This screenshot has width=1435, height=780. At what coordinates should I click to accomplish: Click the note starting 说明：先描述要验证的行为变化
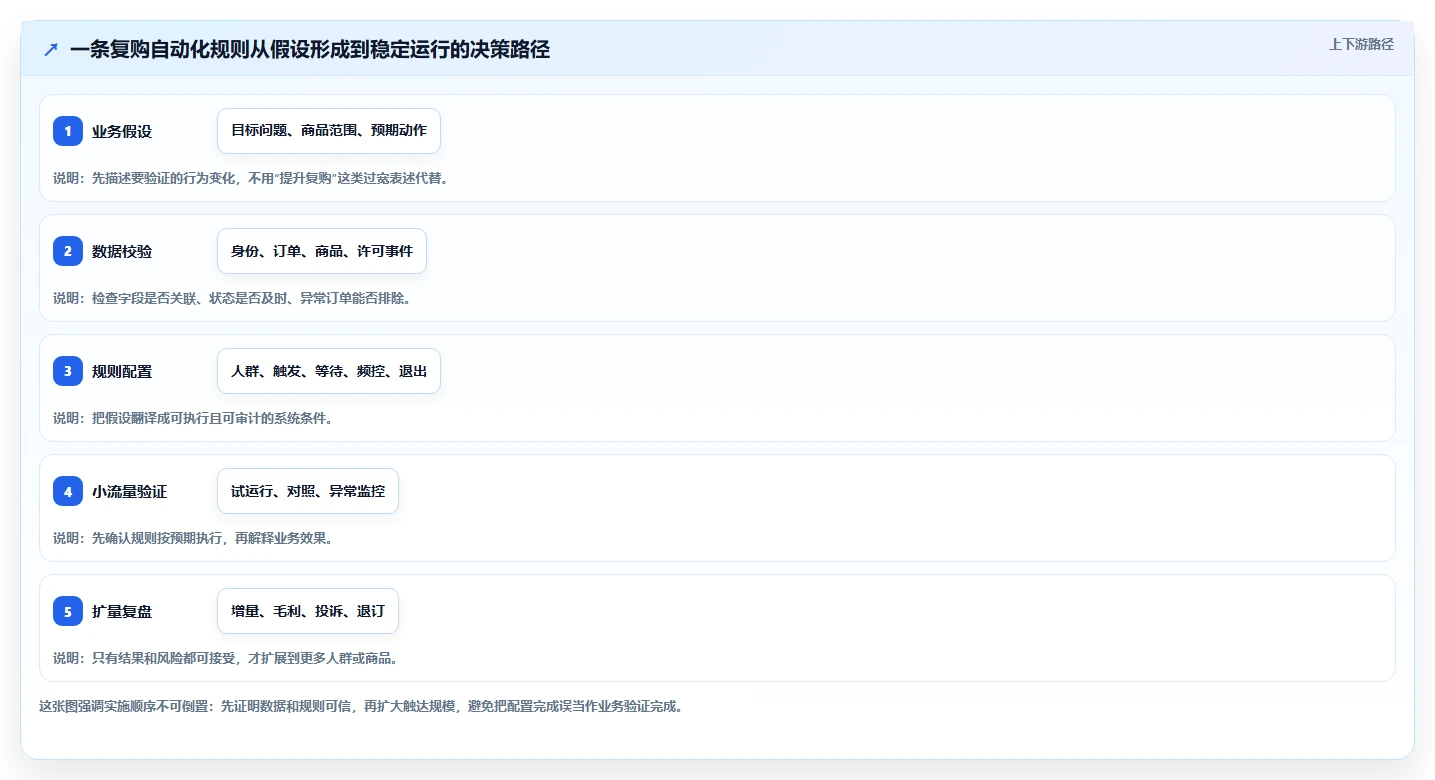coord(251,178)
